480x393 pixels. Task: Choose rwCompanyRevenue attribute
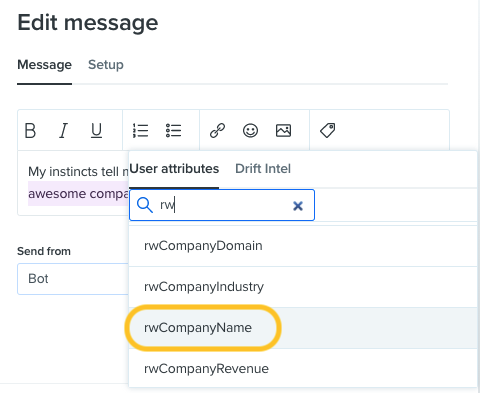click(x=303, y=368)
